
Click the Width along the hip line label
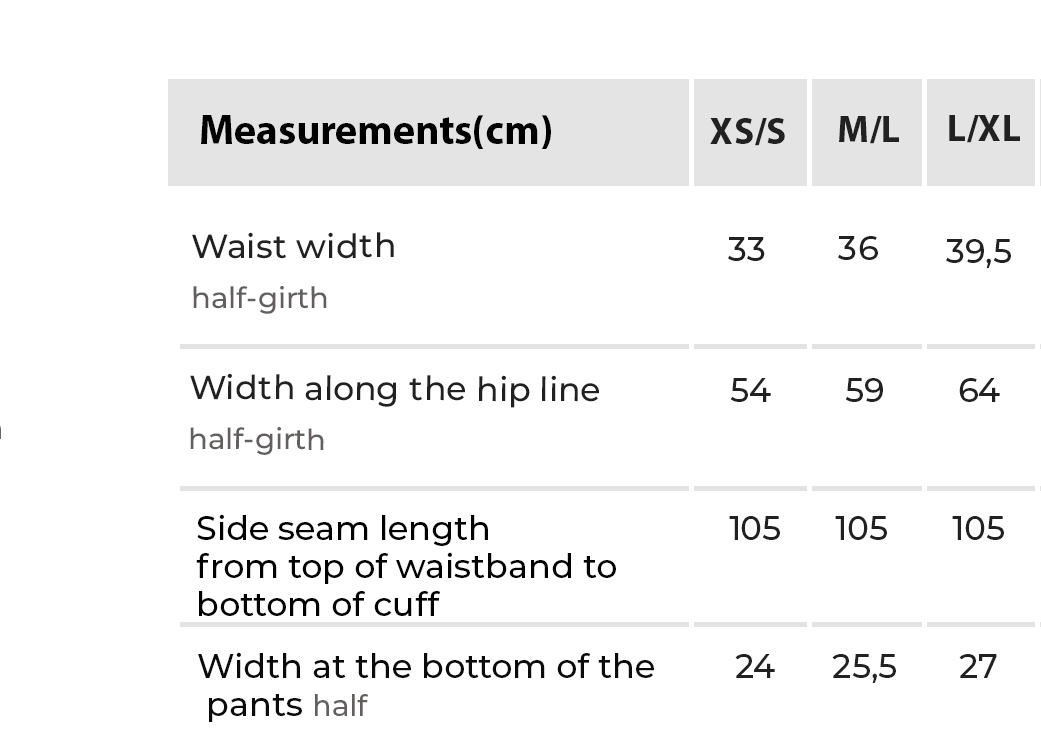click(394, 389)
